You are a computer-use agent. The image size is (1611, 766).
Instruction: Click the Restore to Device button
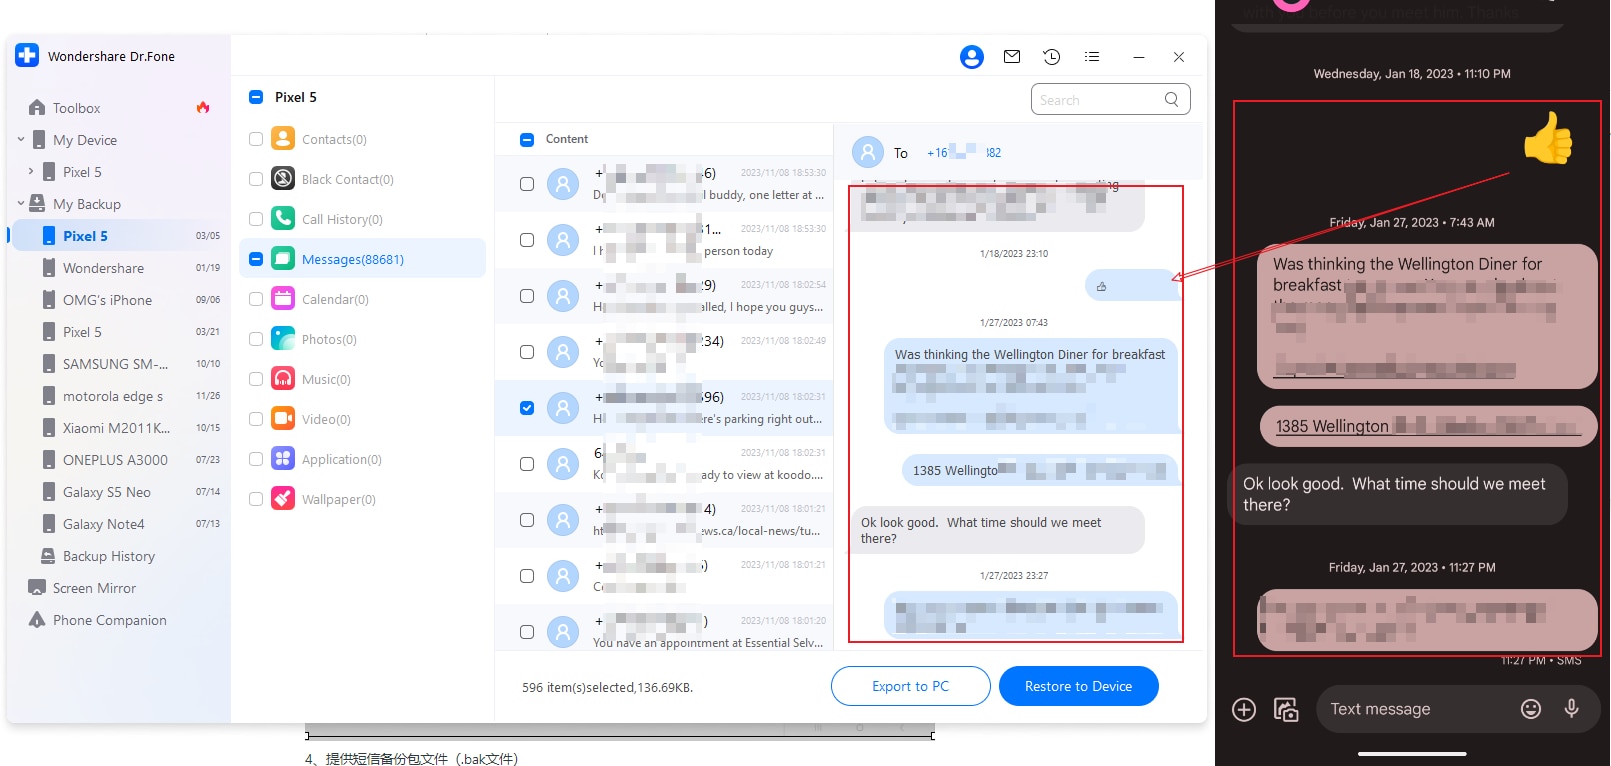(x=1078, y=686)
